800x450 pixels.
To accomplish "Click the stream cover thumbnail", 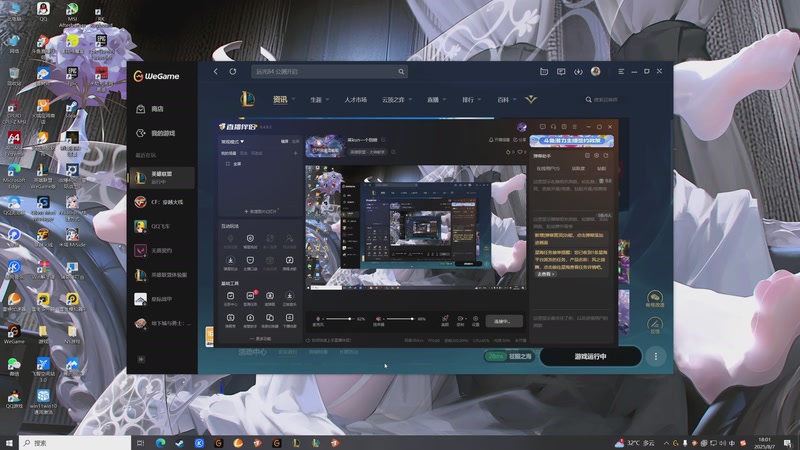I will point(325,146).
